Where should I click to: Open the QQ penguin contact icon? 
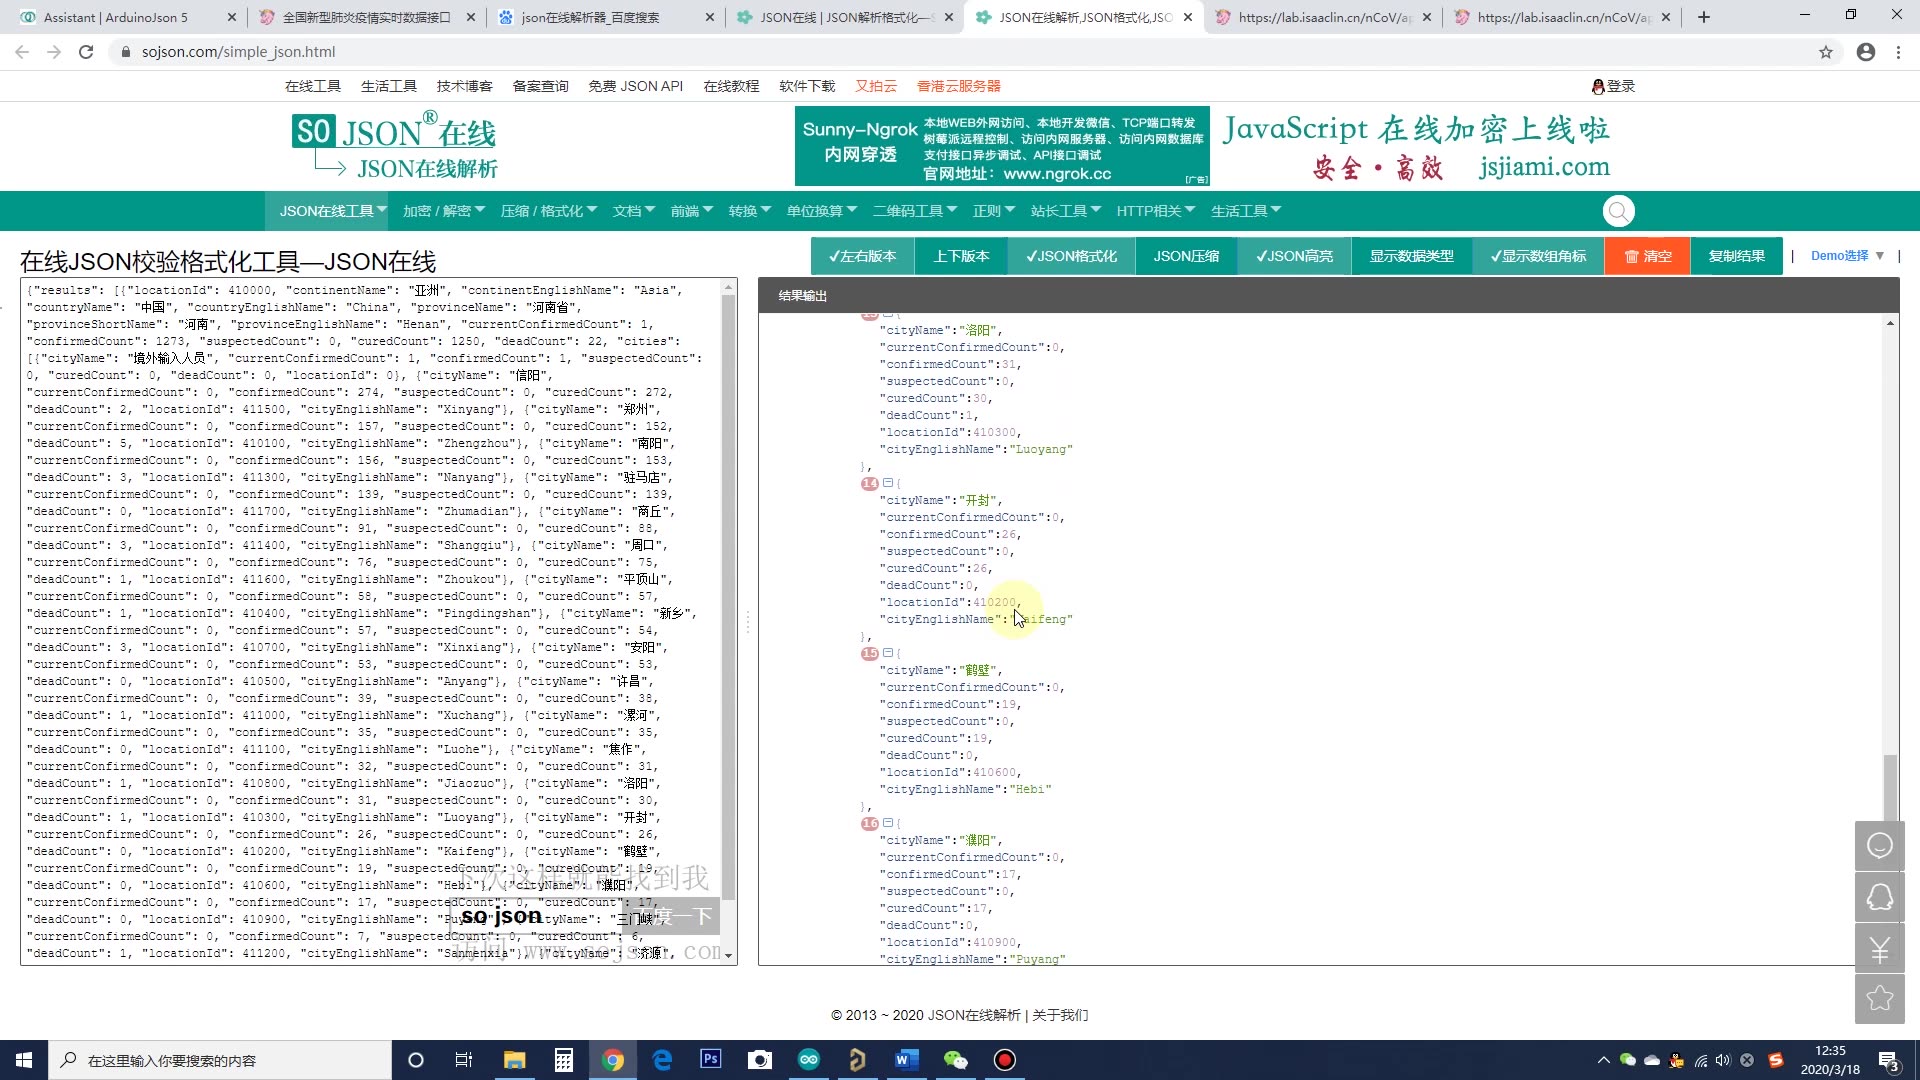pos(1880,897)
